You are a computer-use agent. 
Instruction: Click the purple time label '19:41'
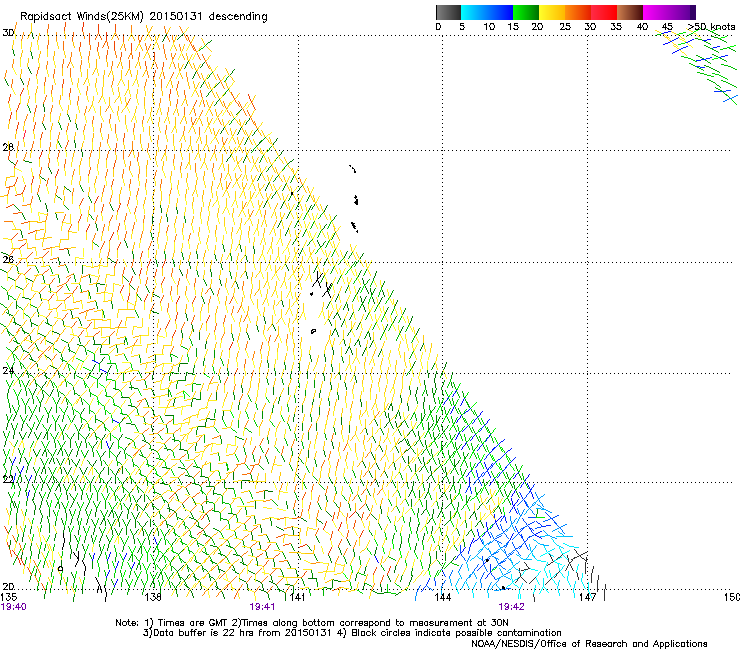click(262, 607)
